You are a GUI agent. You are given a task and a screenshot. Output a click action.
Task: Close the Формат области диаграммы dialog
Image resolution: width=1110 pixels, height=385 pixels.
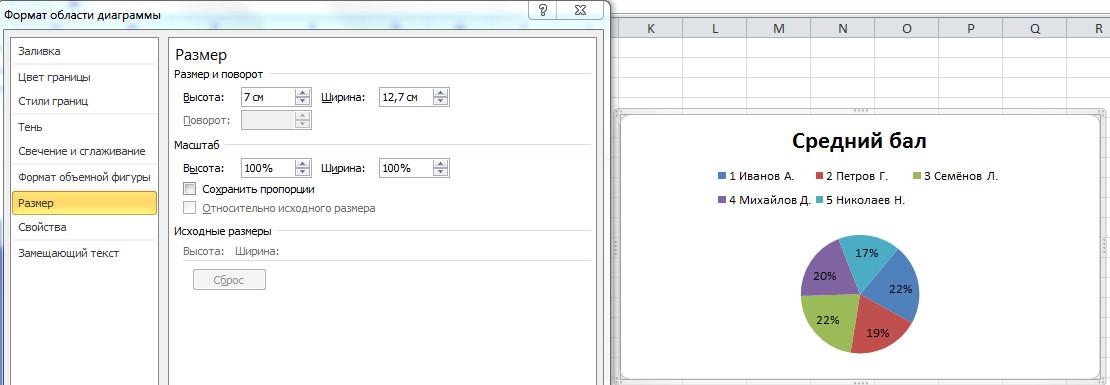point(581,10)
